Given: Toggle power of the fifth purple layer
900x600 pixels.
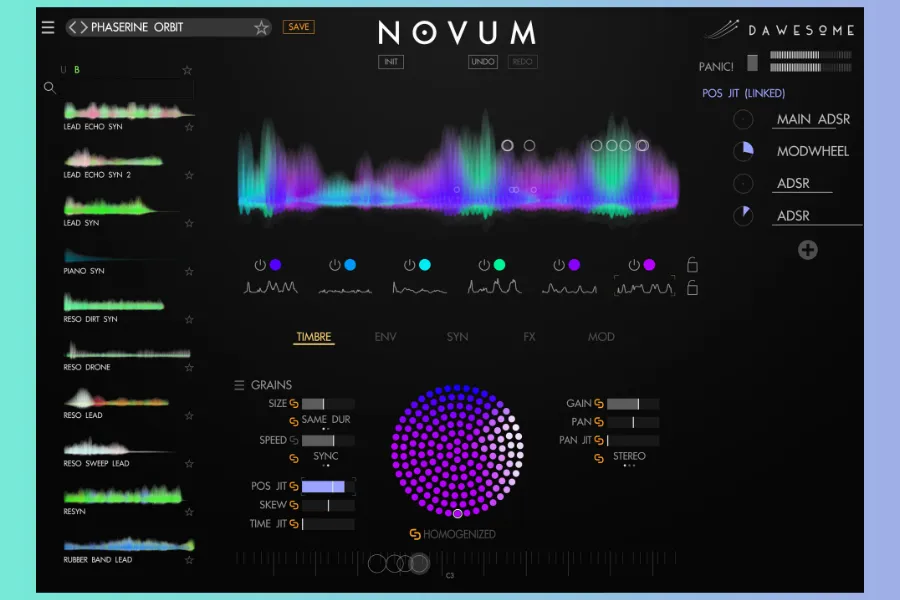Looking at the screenshot, I should click(558, 265).
